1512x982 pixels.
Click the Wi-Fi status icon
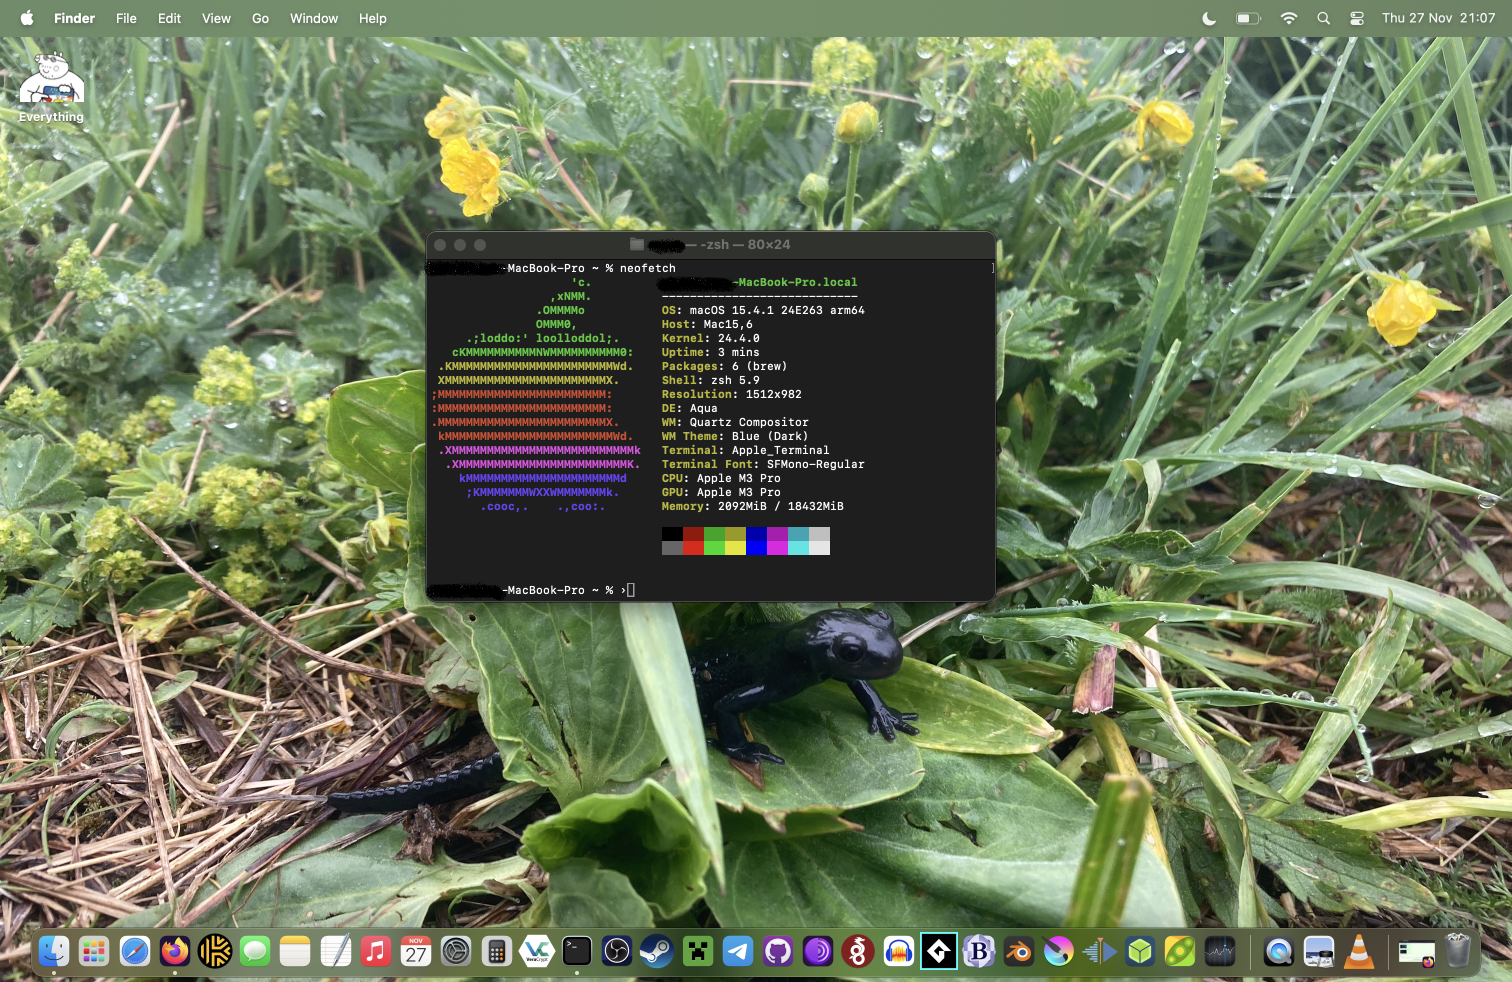click(x=1289, y=18)
